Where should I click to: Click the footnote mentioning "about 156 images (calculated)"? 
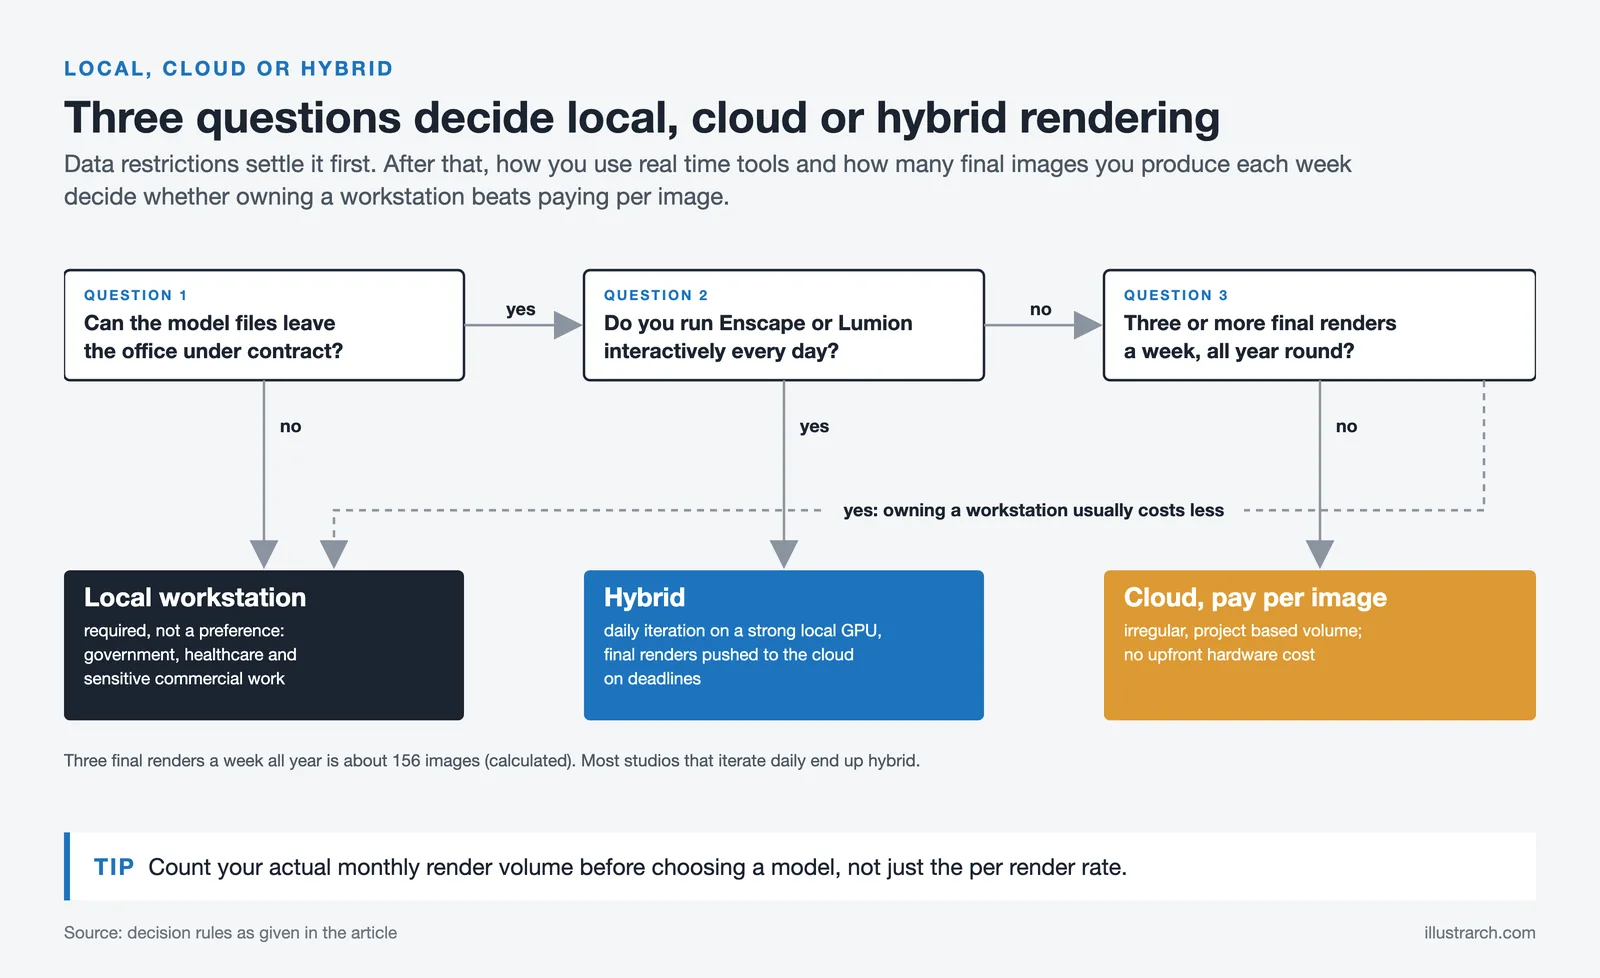coord(492,761)
